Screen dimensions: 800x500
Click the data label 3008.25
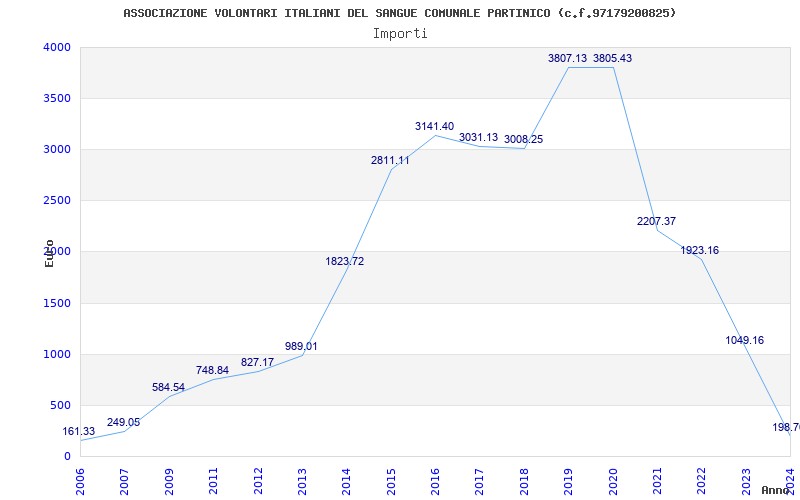(523, 139)
